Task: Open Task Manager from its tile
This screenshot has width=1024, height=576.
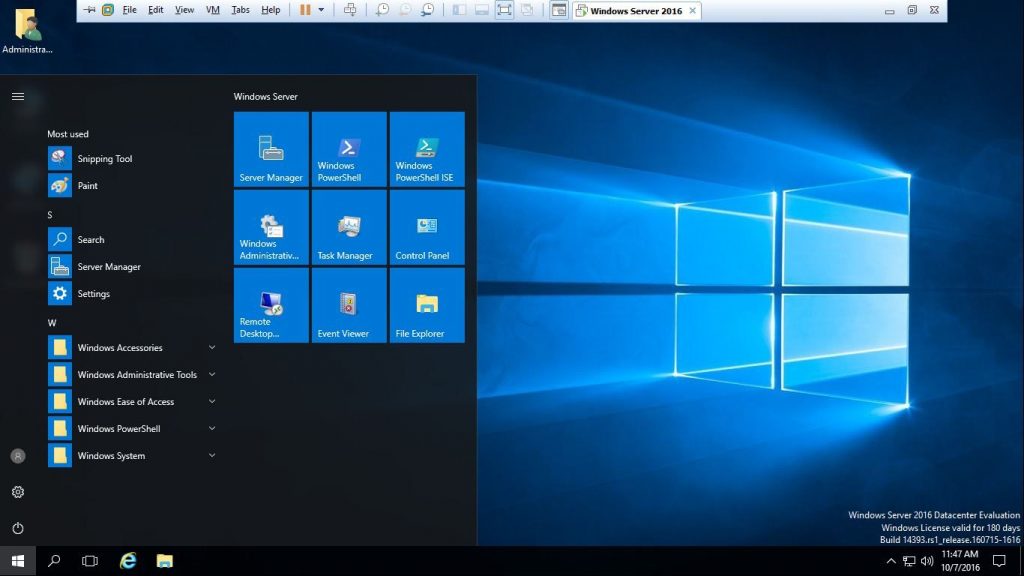Action: 348,227
